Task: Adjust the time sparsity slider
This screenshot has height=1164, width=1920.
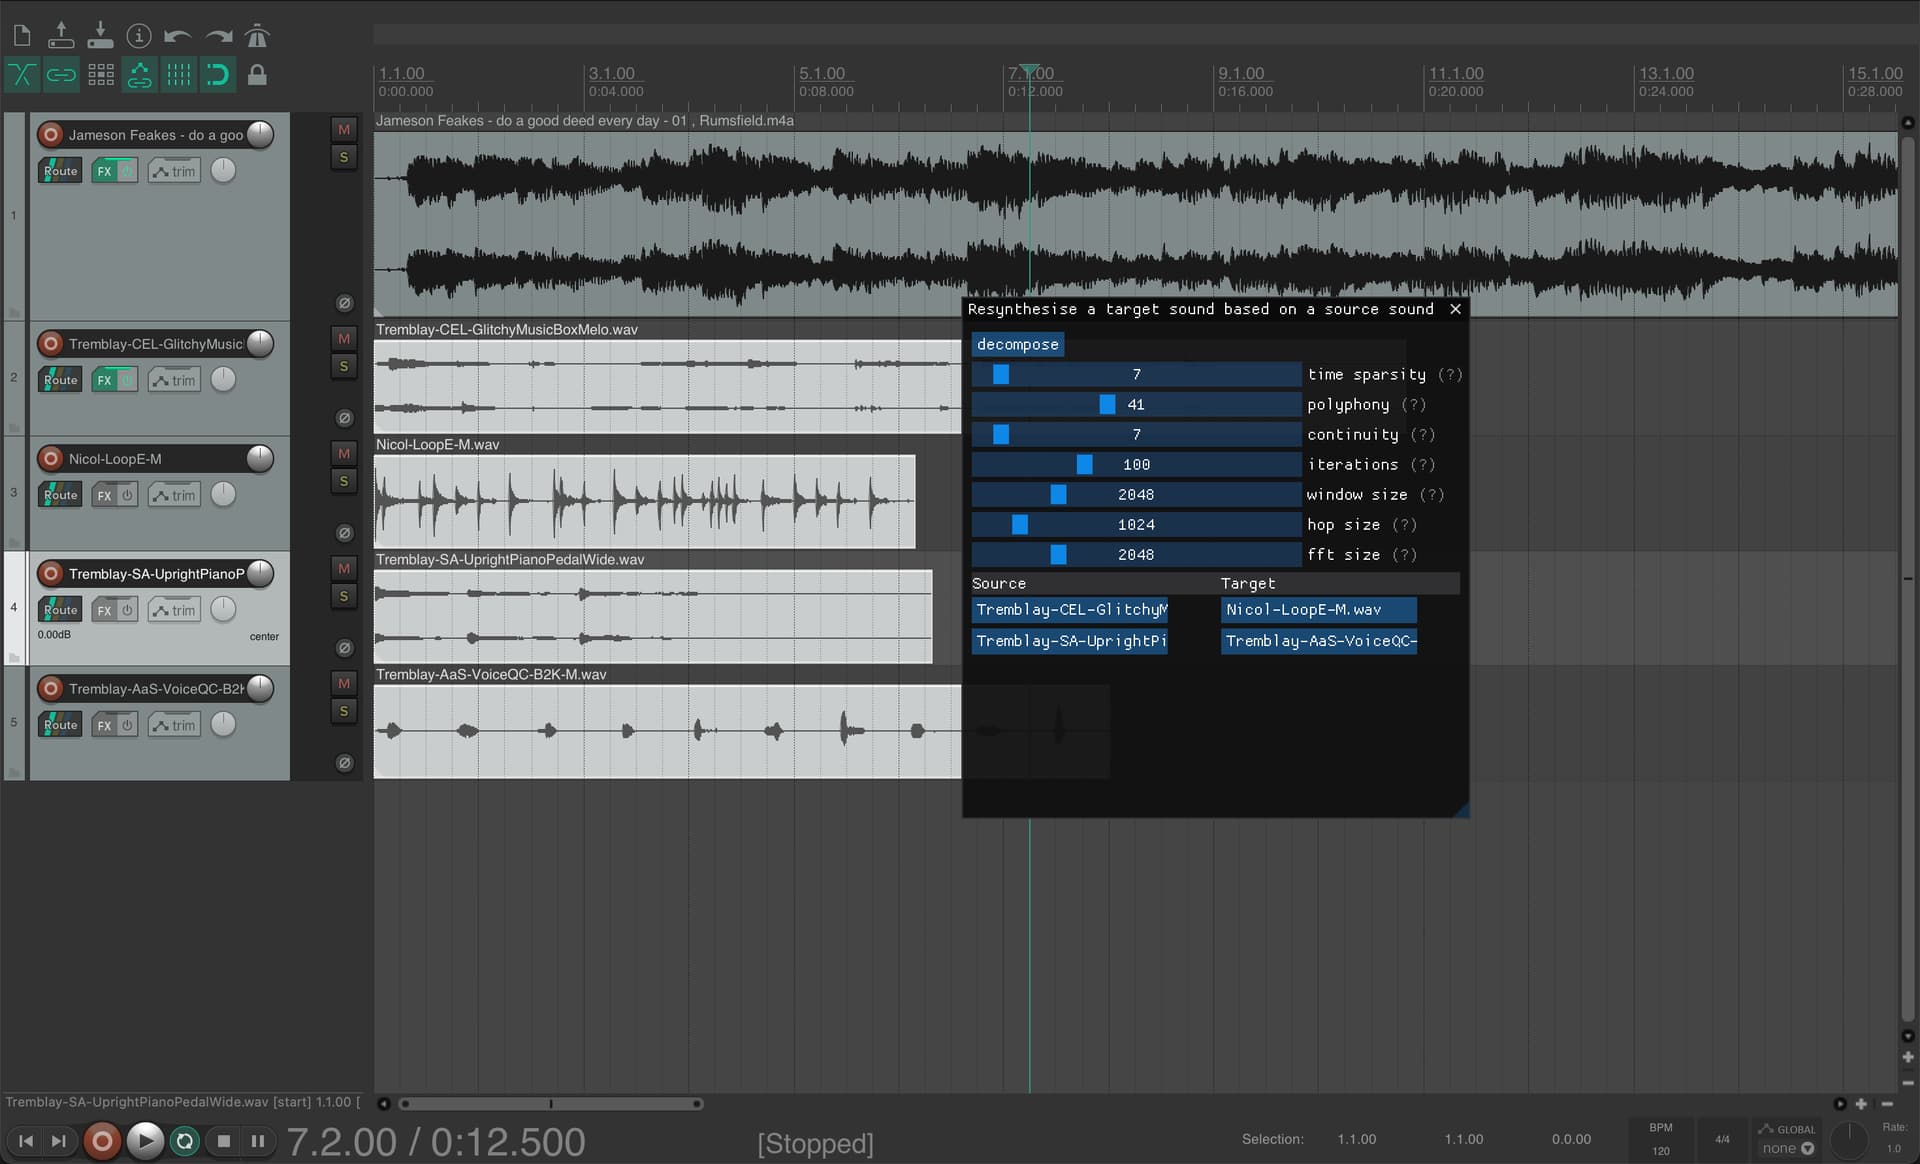Action: [1136, 374]
